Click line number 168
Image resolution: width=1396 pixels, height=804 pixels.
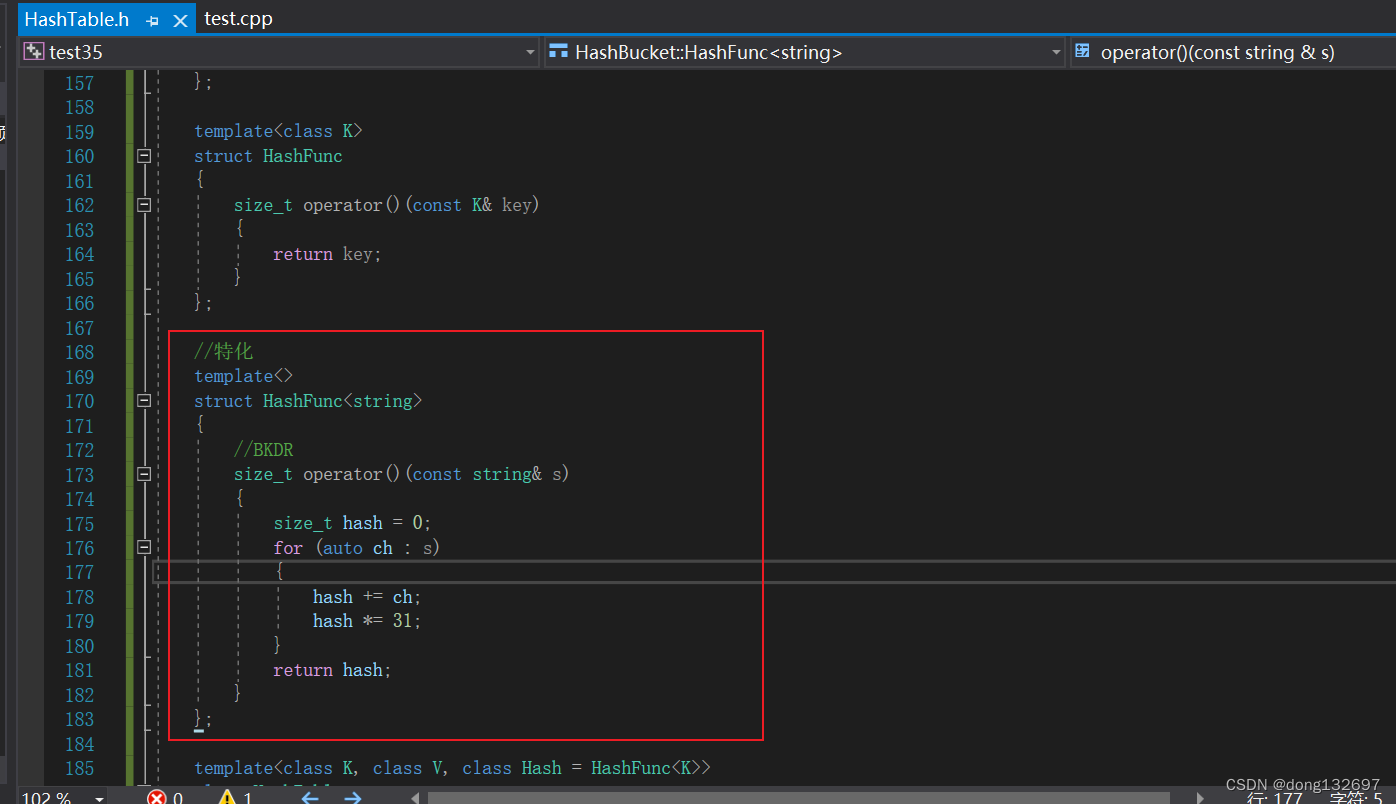[79, 352]
